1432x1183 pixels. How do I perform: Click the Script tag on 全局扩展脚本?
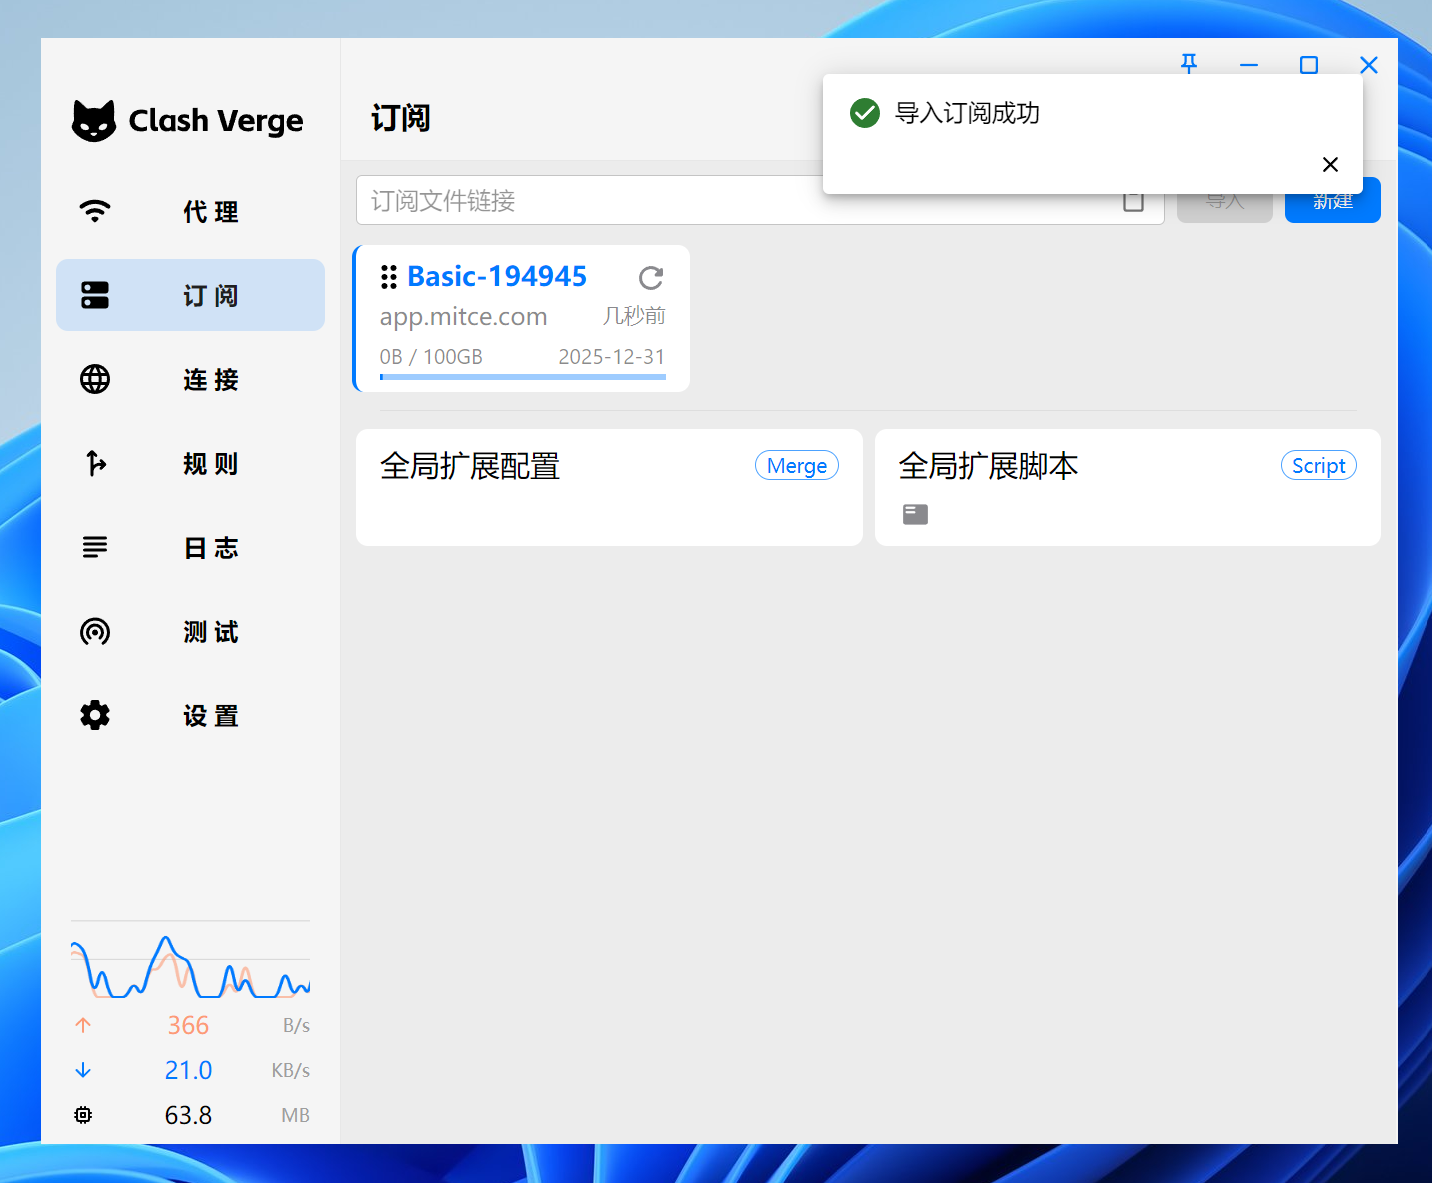pyautogui.click(x=1318, y=466)
